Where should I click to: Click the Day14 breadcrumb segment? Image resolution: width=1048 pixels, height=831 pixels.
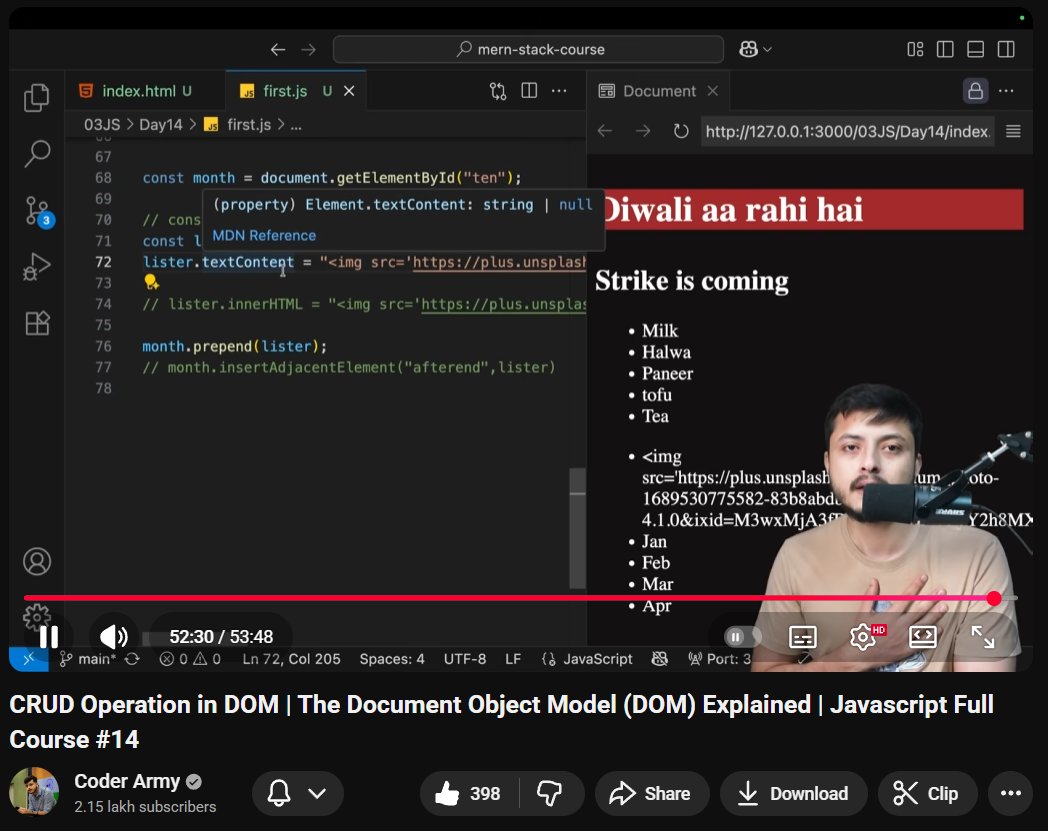[x=160, y=125]
